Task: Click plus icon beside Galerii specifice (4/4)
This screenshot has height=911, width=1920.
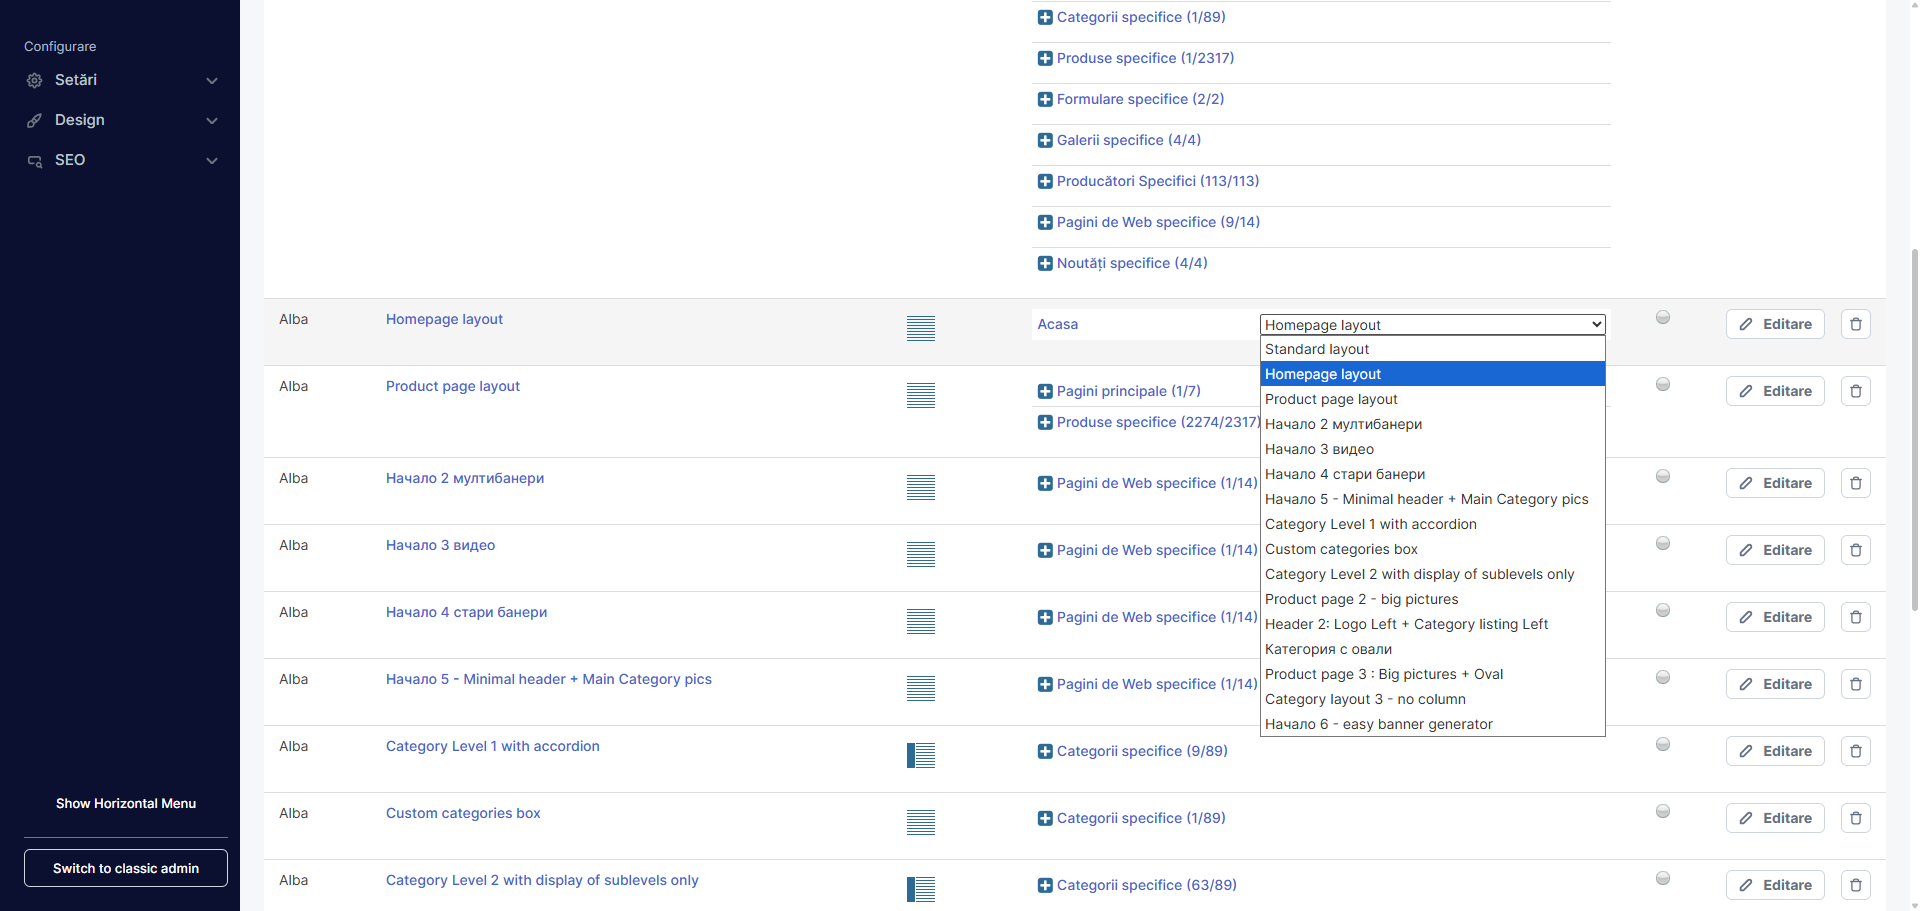Action: [1045, 141]
